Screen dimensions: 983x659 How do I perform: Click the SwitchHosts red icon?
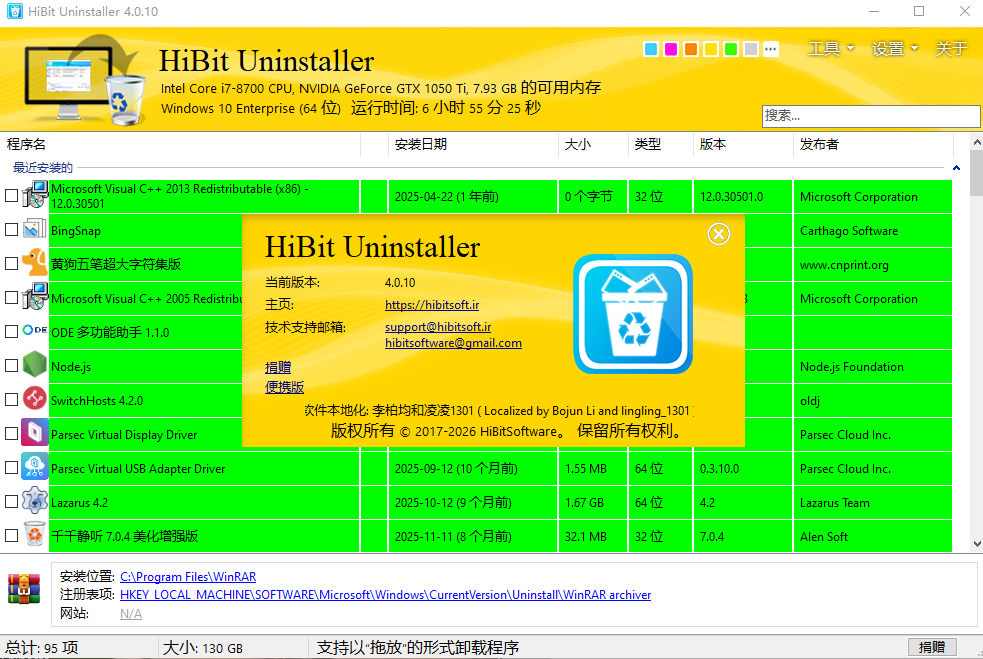tap(35, 399)
